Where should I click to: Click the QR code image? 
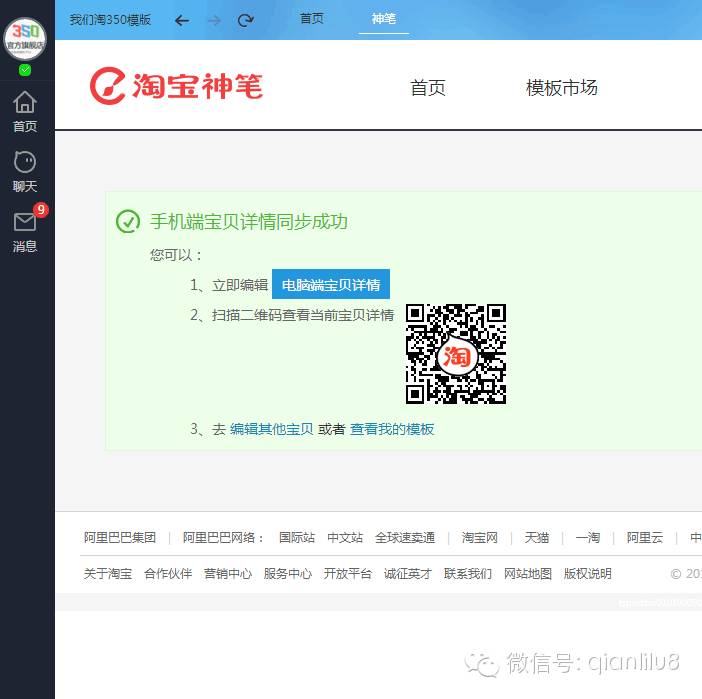(x=456, y=354)
